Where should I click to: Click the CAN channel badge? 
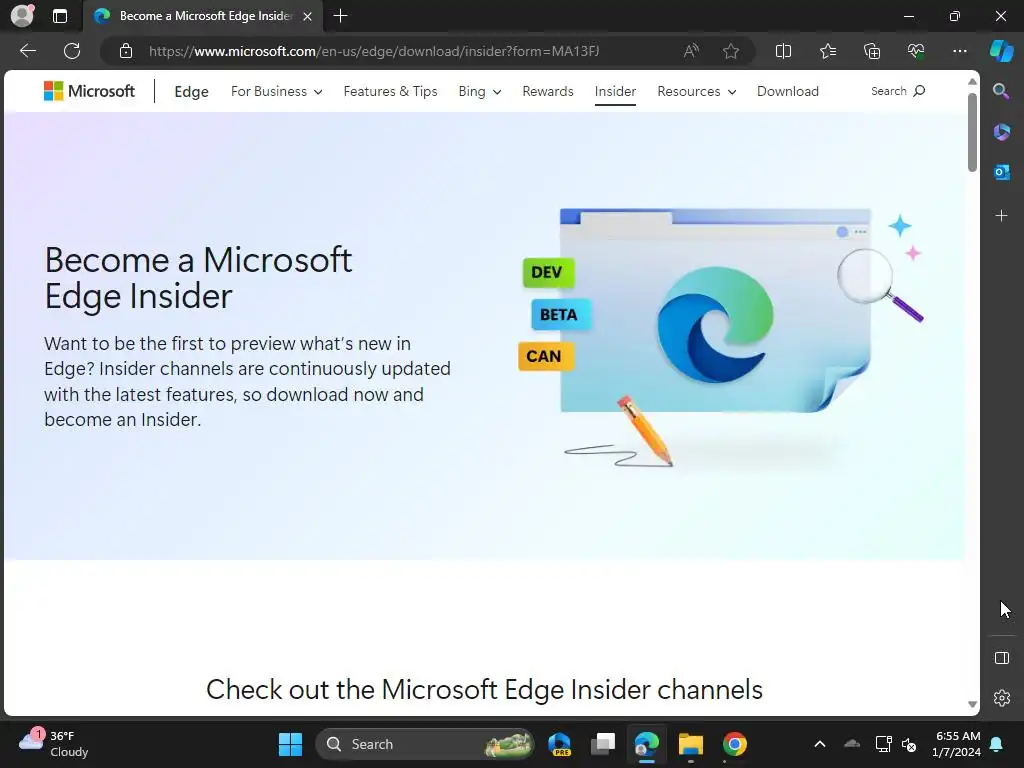546,356
